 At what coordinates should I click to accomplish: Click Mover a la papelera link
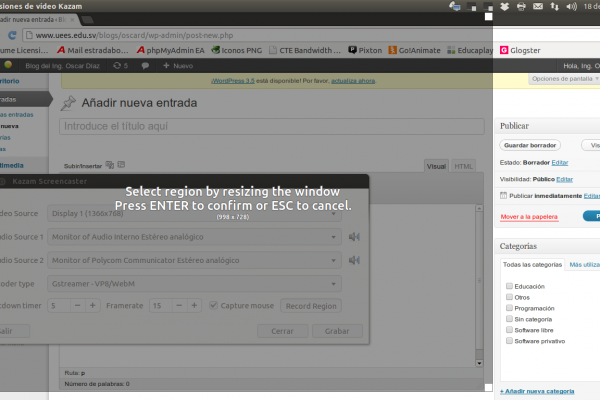pos(529,217)
